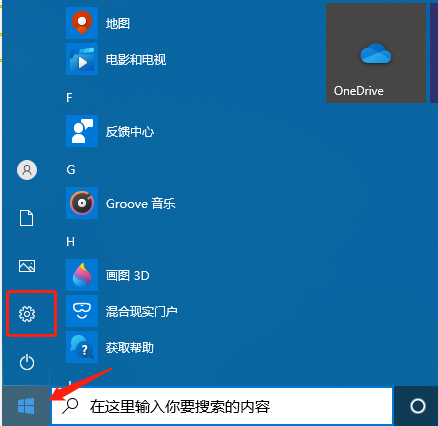Open the Get Help (获取帮助) icon

[82, 347]
